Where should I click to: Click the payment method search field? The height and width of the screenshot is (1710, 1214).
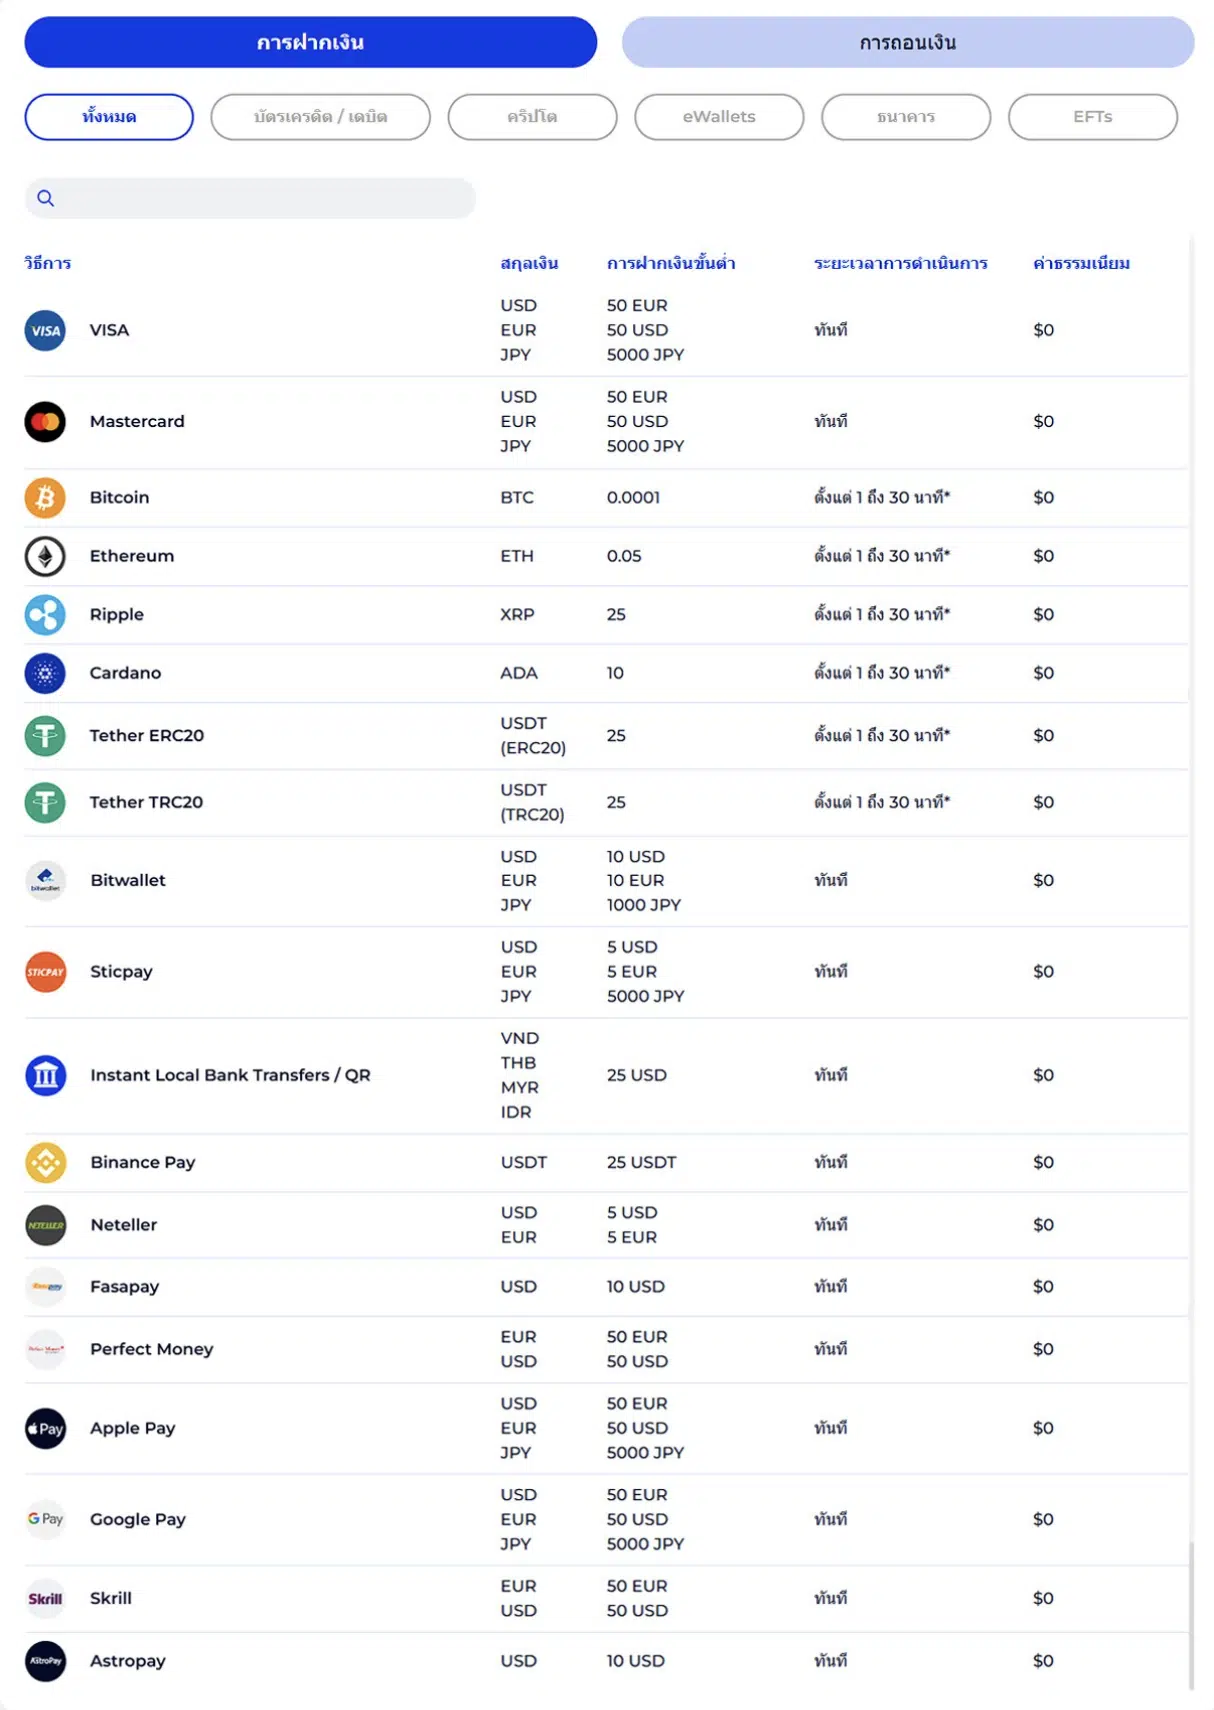[x=250, y=198]
